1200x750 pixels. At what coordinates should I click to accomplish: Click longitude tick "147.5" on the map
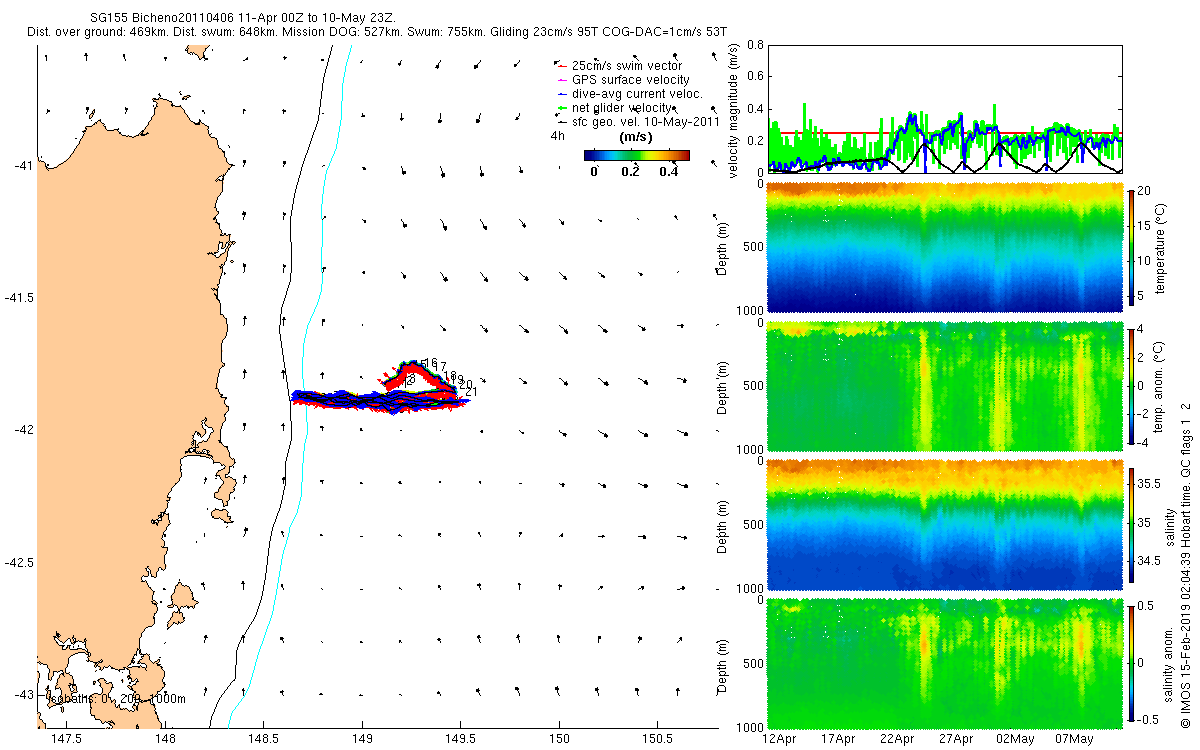pyautogui.click(x=67, y=739)
